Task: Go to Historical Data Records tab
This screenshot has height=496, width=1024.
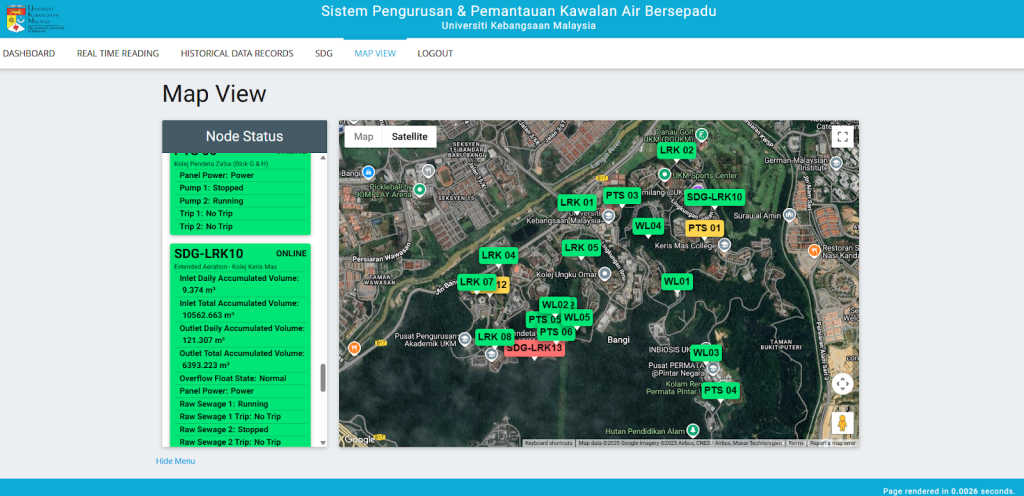Action: pos(237,53)
